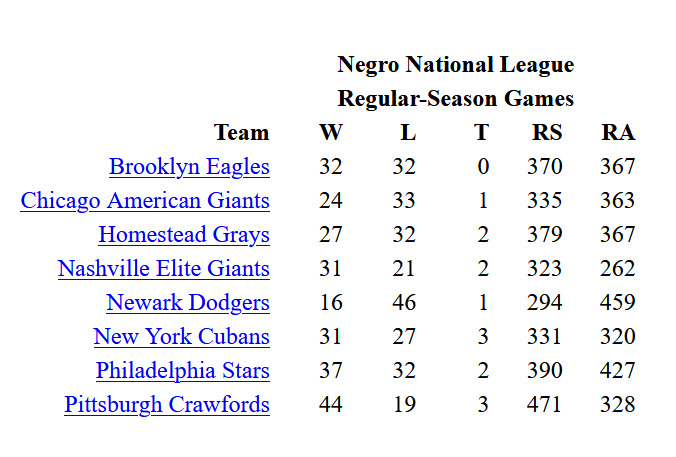Click Newark Dodgers' runs allowed value 459

click(618, 302)
